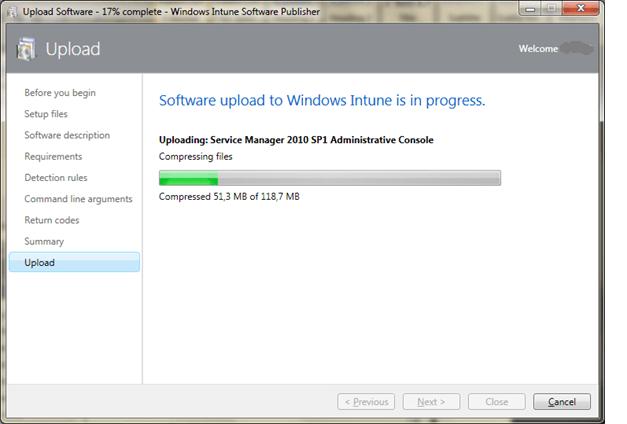Select Detection rules in the sidebar

[56, 178]
